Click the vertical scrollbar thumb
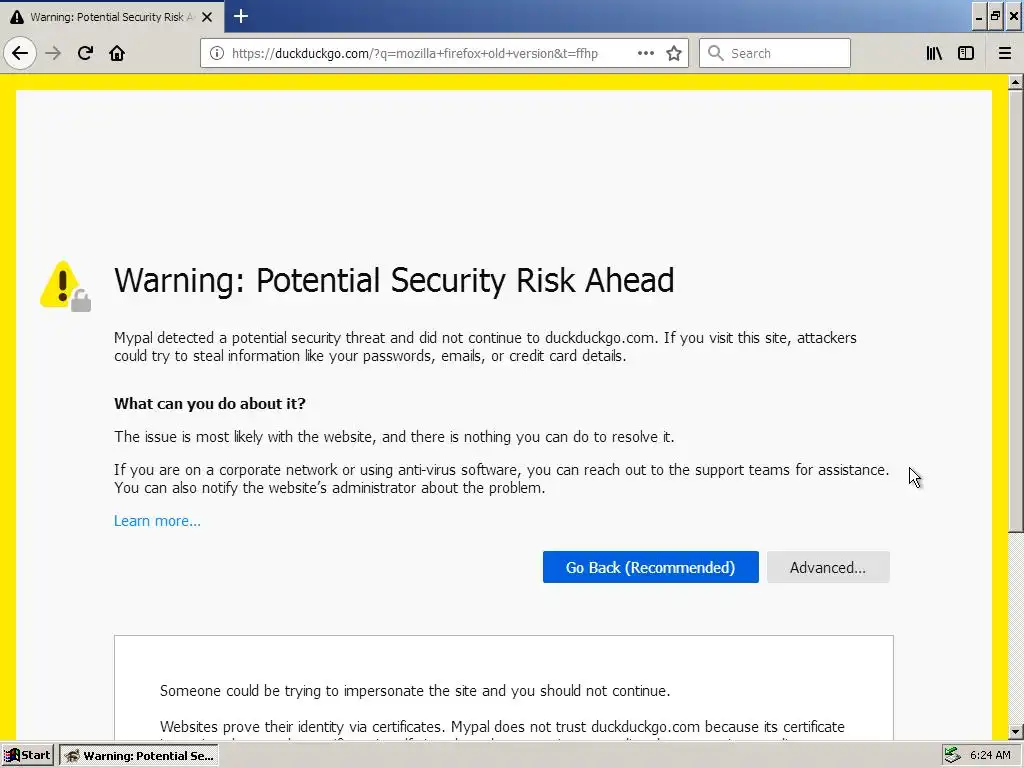Viewport: 1024px width, 768px height. (1015, 311)
